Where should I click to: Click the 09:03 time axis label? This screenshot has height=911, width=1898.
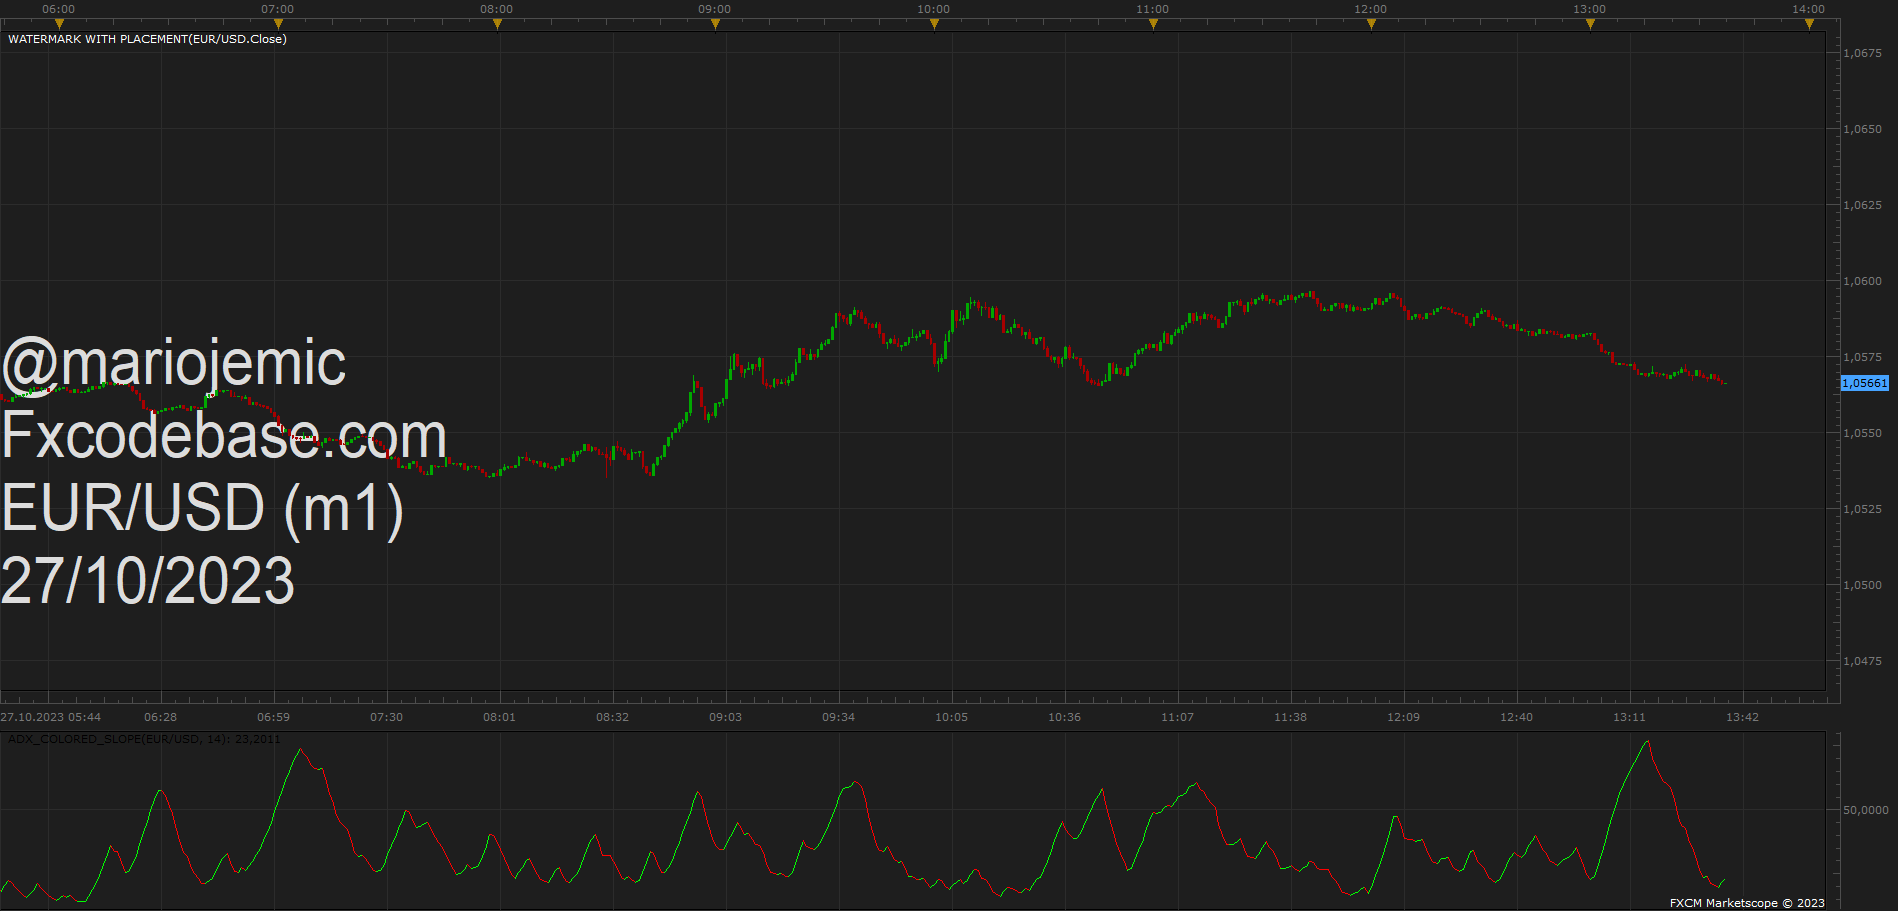pos(725,717)
